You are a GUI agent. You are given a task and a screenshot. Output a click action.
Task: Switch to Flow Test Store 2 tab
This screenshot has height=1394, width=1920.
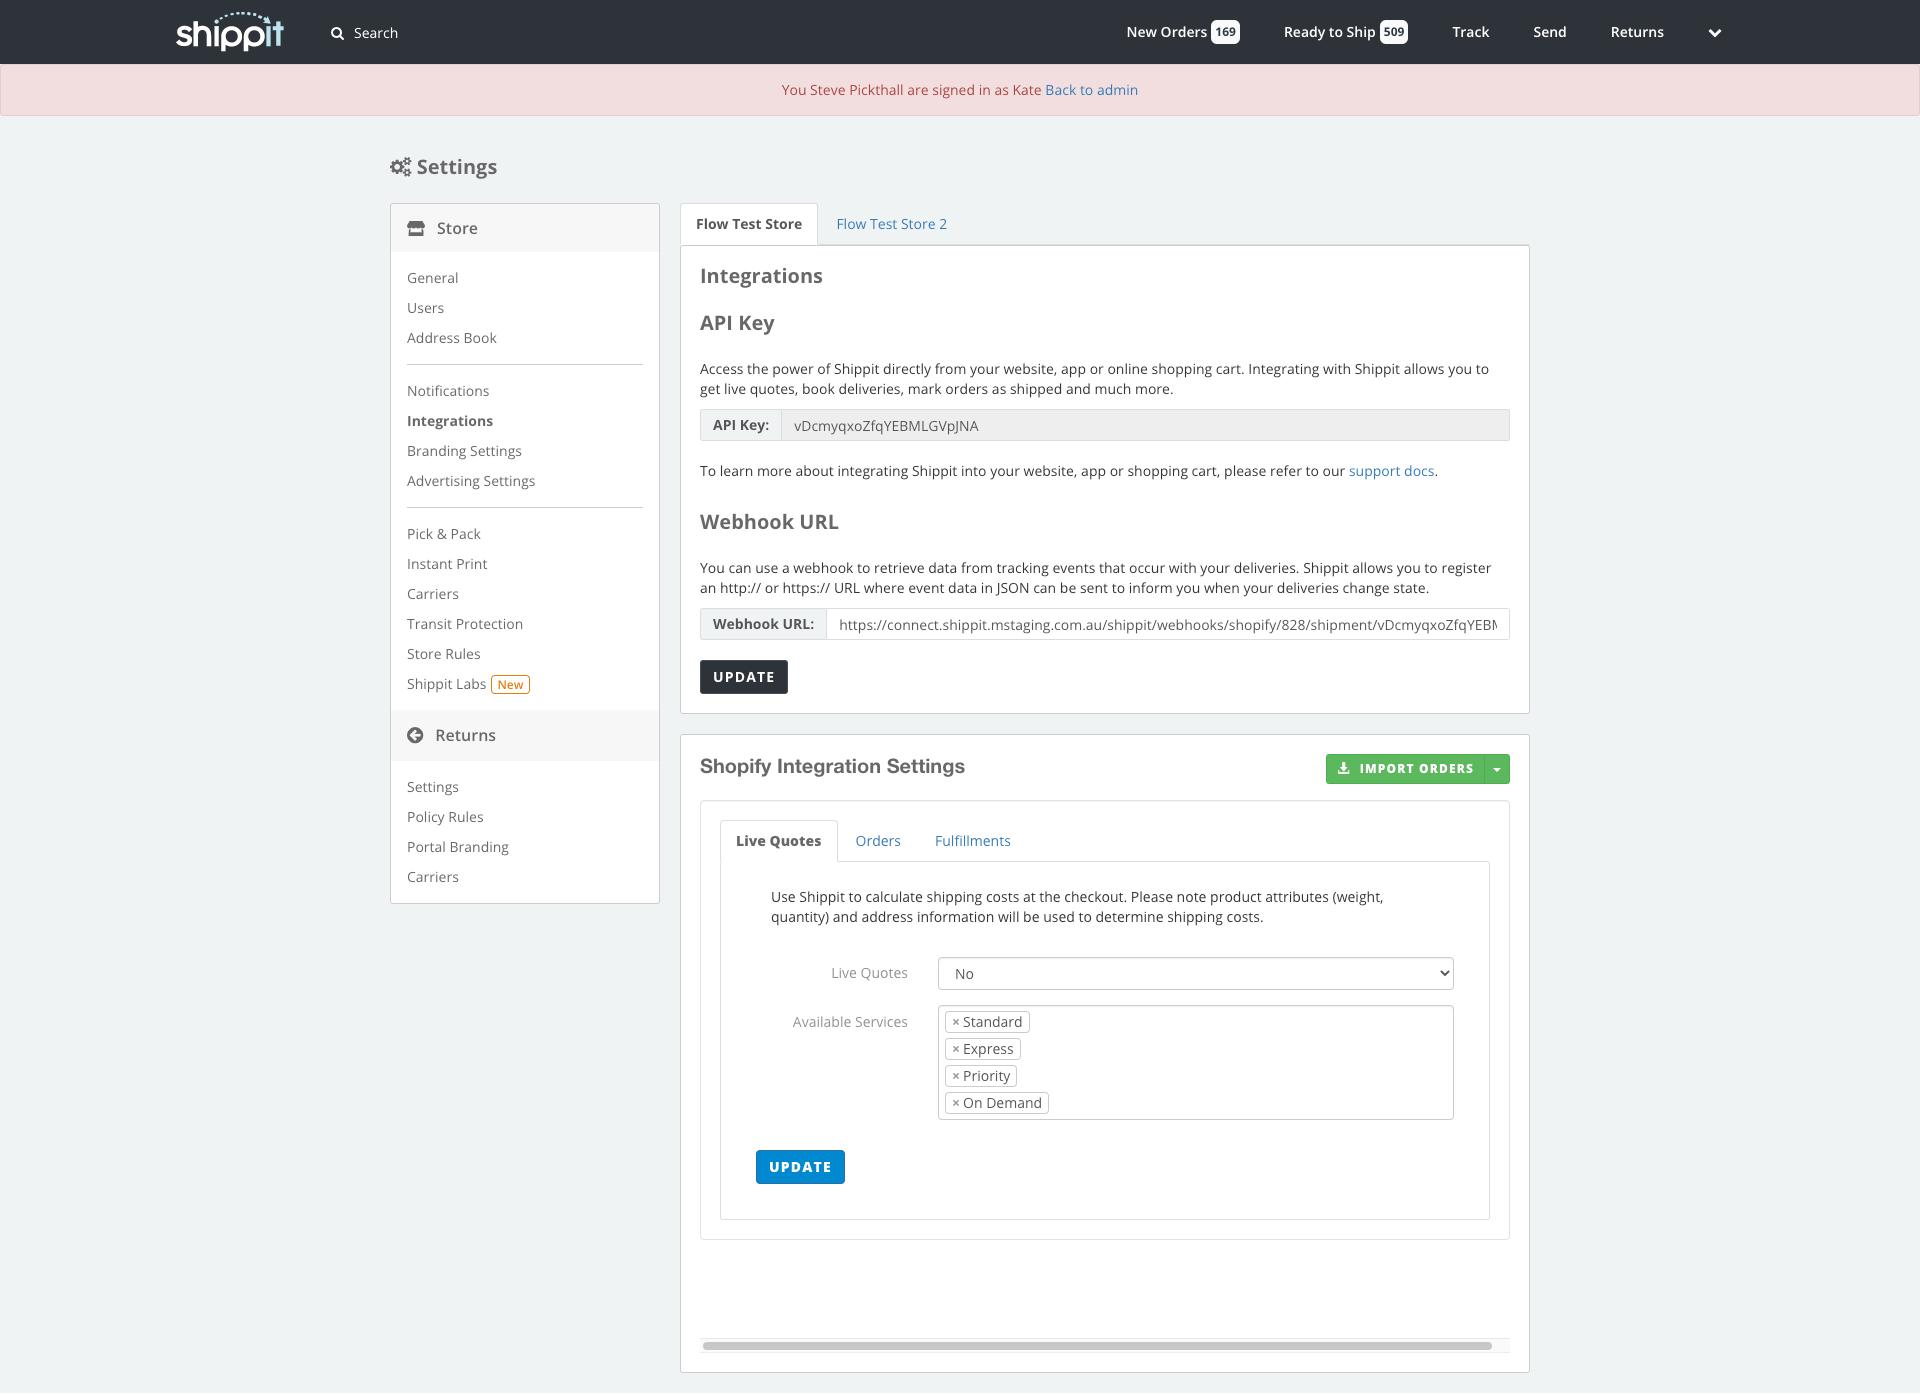pyautogui.click(x=891, y=224)
